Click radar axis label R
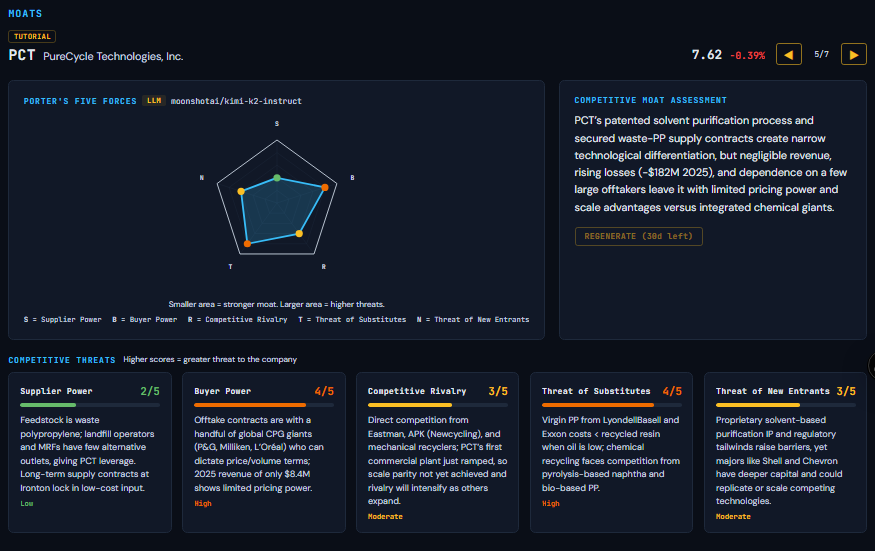The height and width of the screenshot is (551, 875). pyautogui.click(x=324, y=266)
